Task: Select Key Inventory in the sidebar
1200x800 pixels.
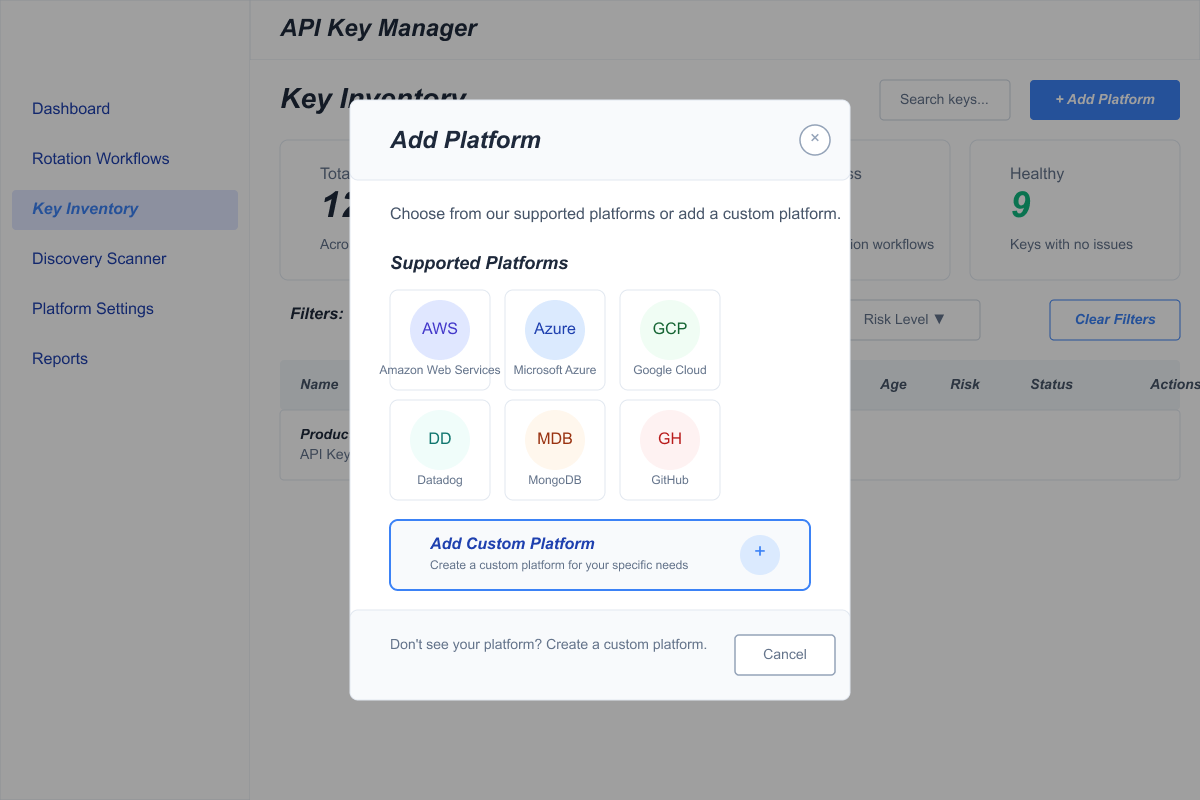Action: (125, 209)
